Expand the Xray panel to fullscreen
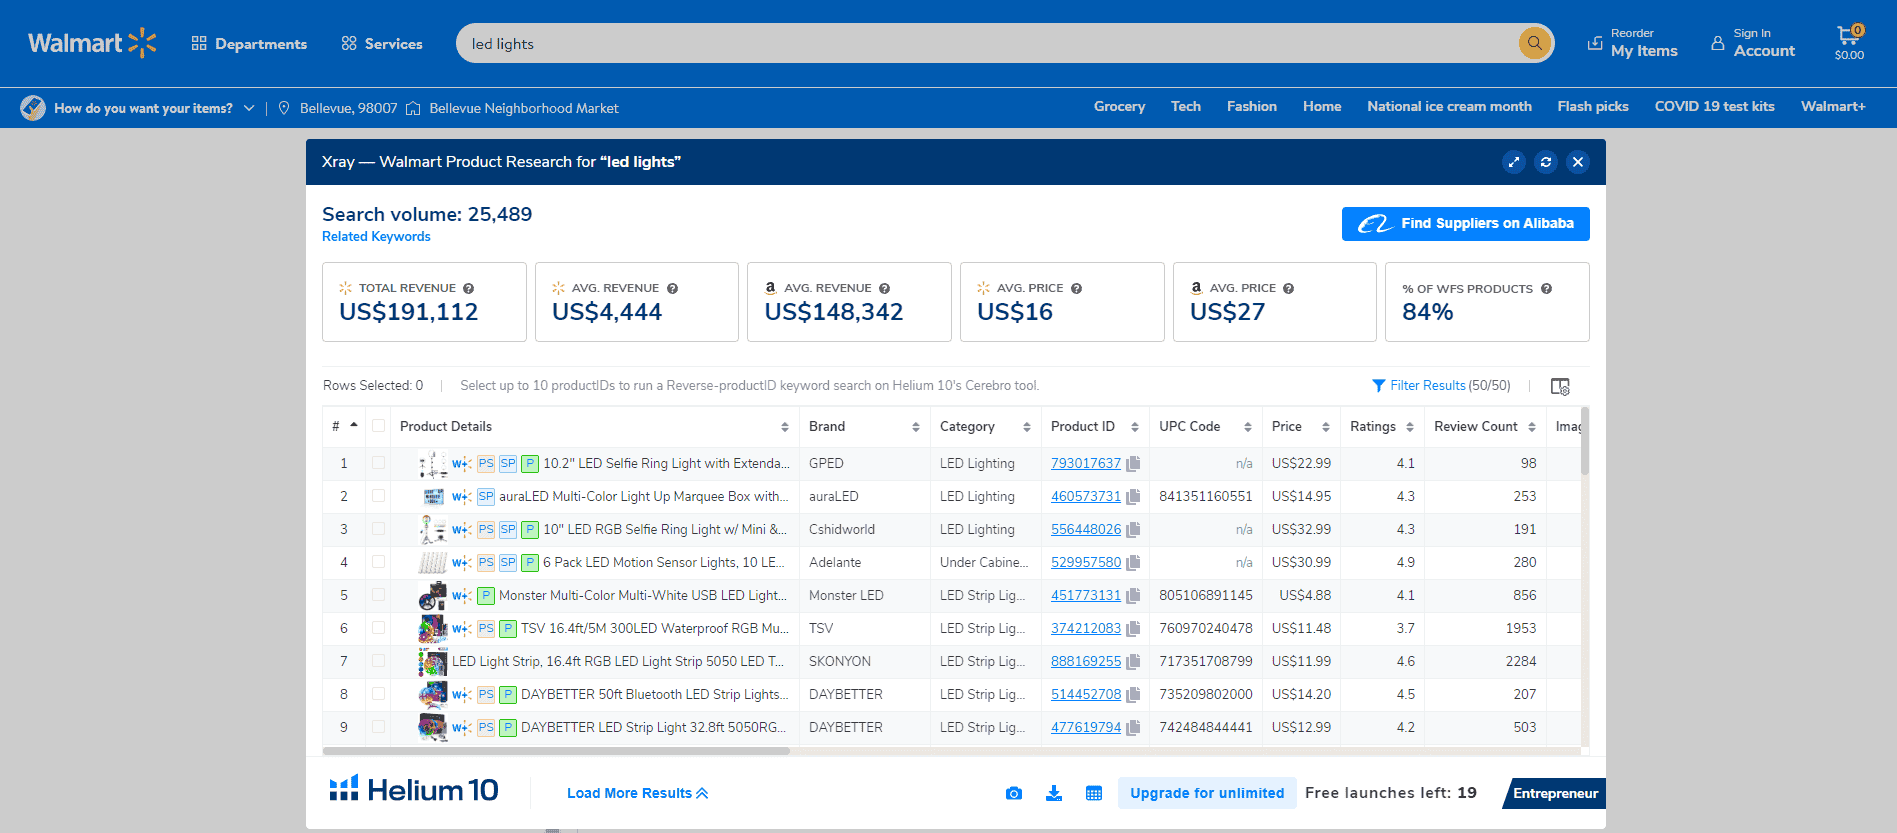1897x833 pixels. tap(1514, 162)
